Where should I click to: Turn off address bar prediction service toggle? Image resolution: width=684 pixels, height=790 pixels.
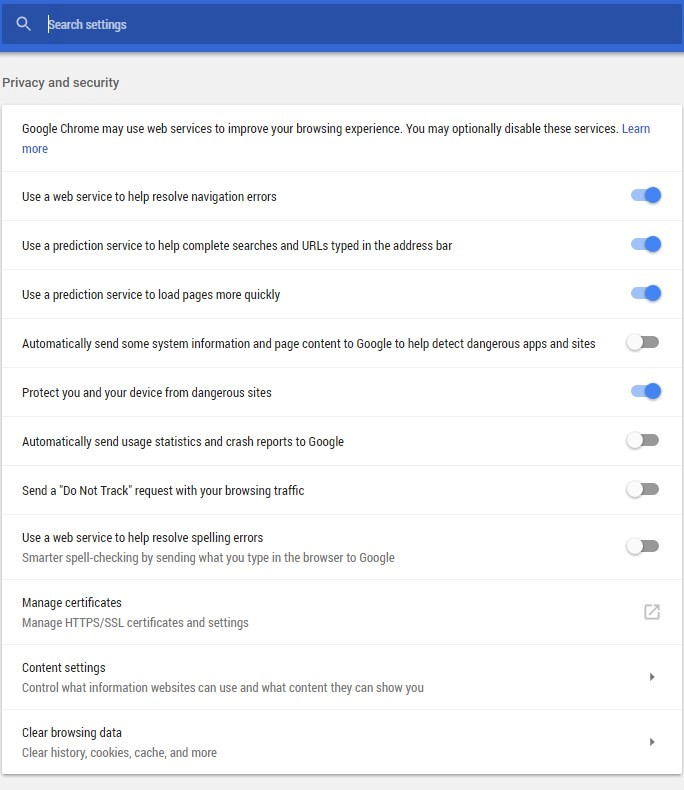646,244
